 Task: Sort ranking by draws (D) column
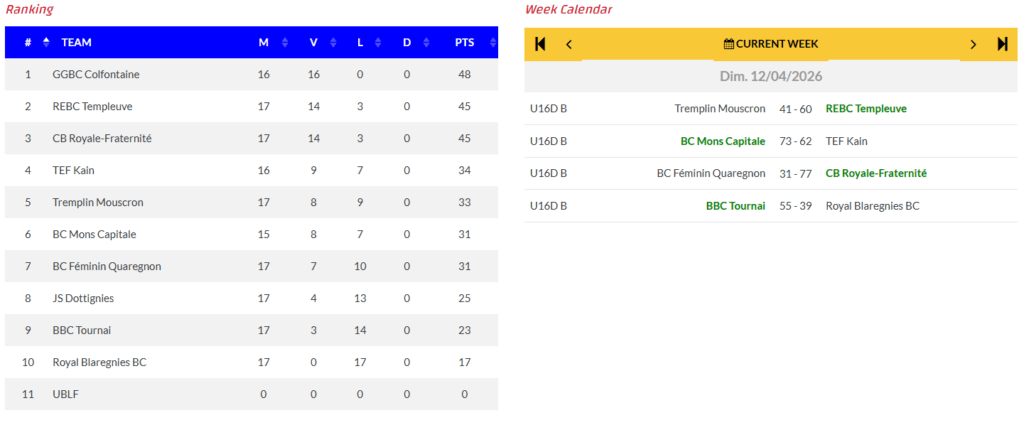pyautogui.click(x=407, y=43)
